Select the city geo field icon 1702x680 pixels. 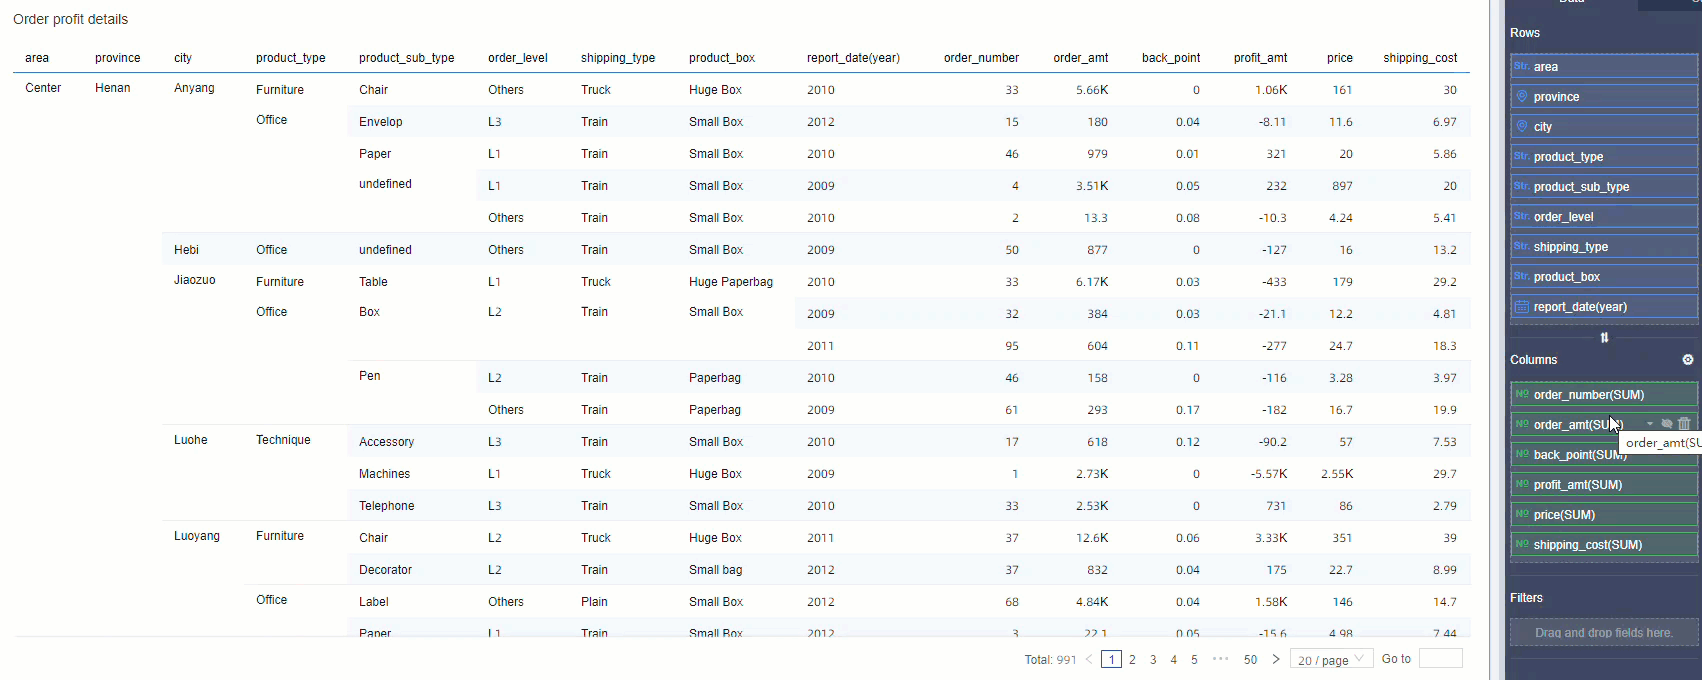tap(1522, 127)
